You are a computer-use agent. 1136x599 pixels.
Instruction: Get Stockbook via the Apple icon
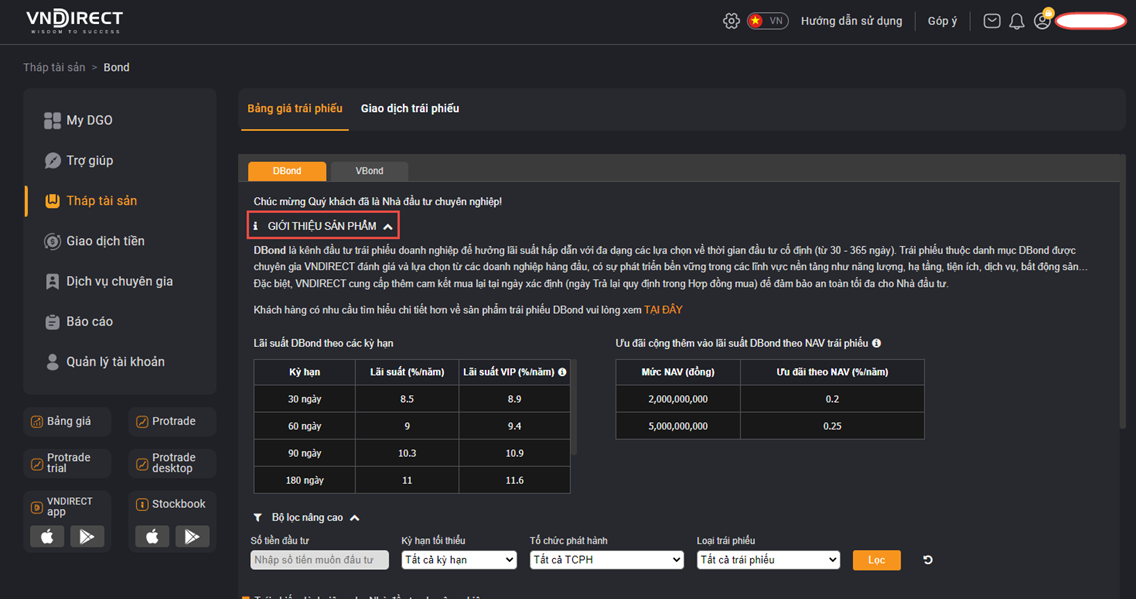[152, 537]
